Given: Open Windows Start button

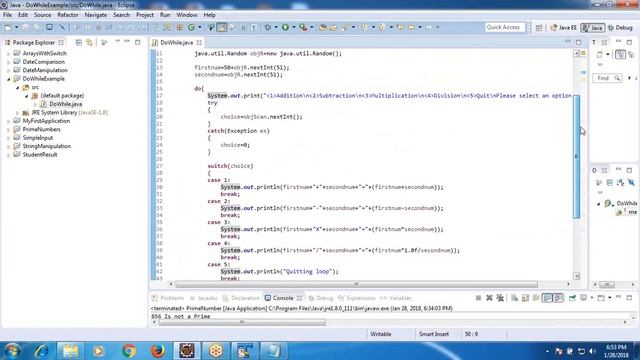Looking at the screenshot, I should click(x=12, y=351).
